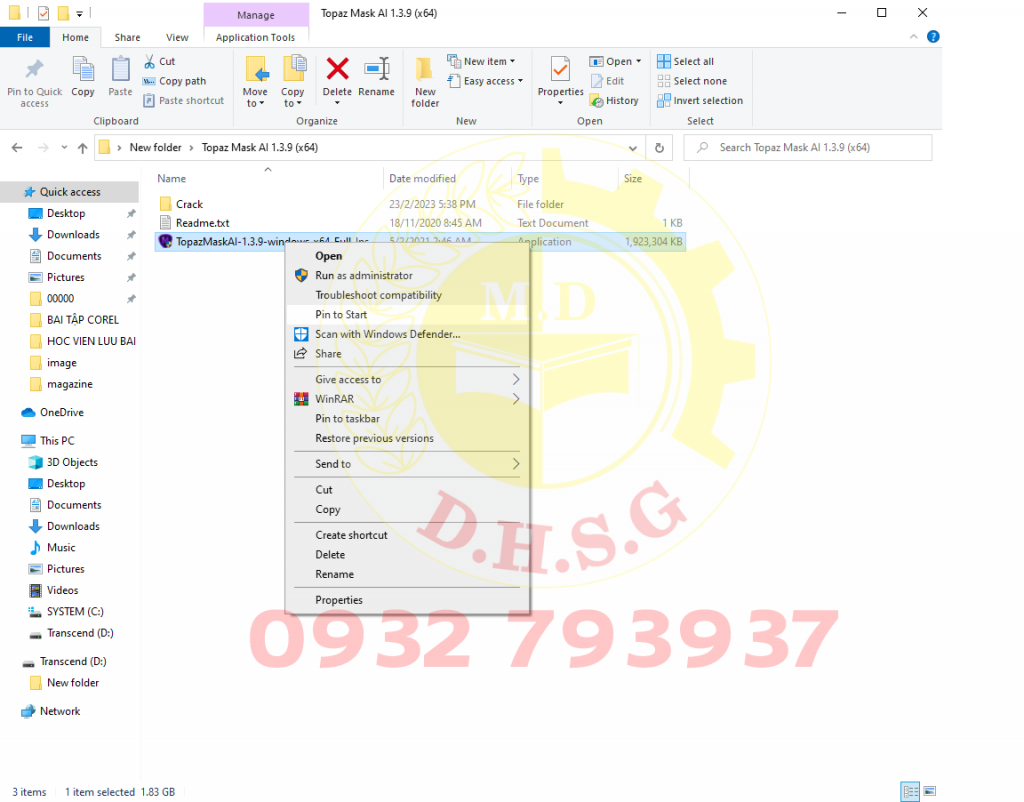Image resolution: width=1024 pixels, height=802 pixels.
Task: Click the Paste icon in ribbon
Action: [120, 69]
